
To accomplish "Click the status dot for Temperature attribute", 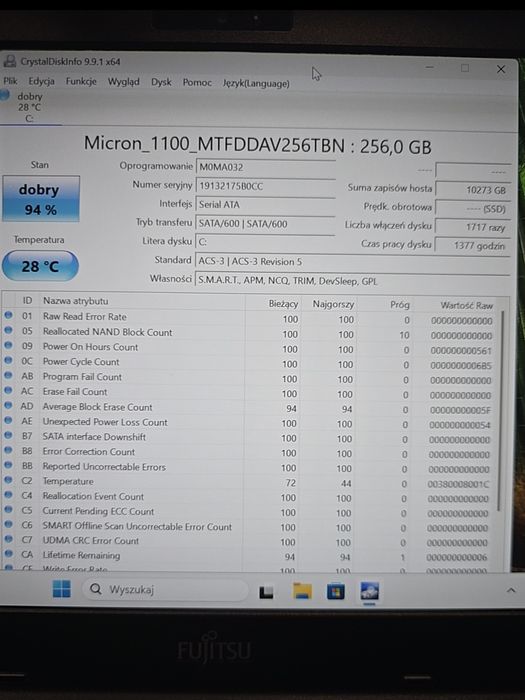I will pyautogui.click(x=8, y=480).
